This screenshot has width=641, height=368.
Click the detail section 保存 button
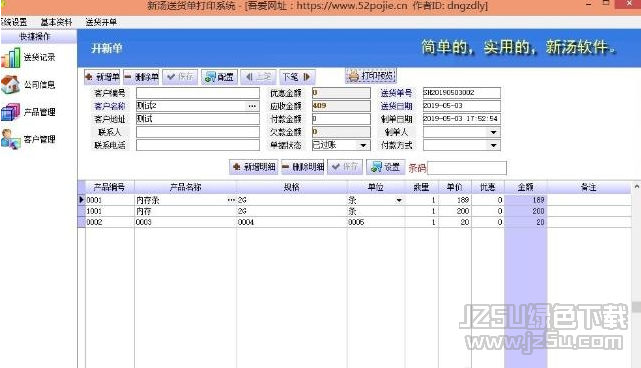(x=345, y=167)
